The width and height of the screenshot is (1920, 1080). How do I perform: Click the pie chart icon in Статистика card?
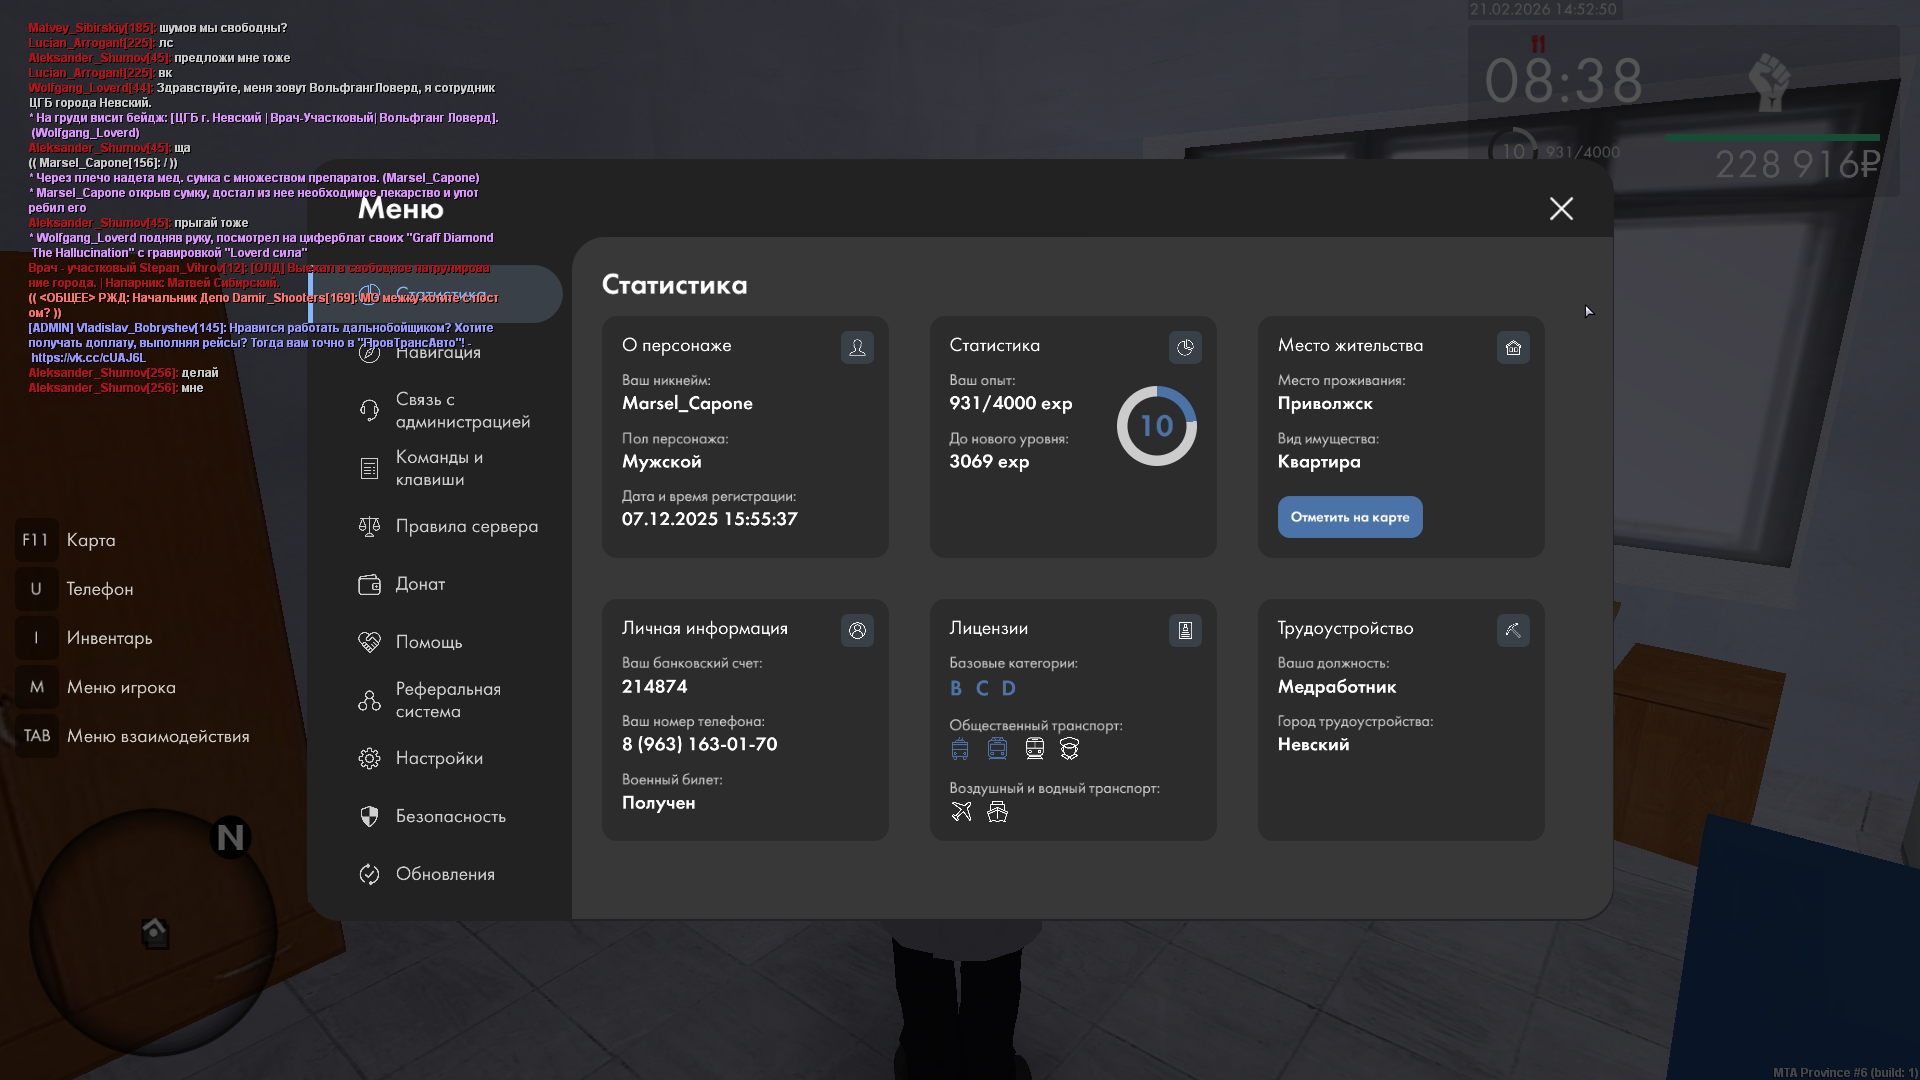[1185, 347]
